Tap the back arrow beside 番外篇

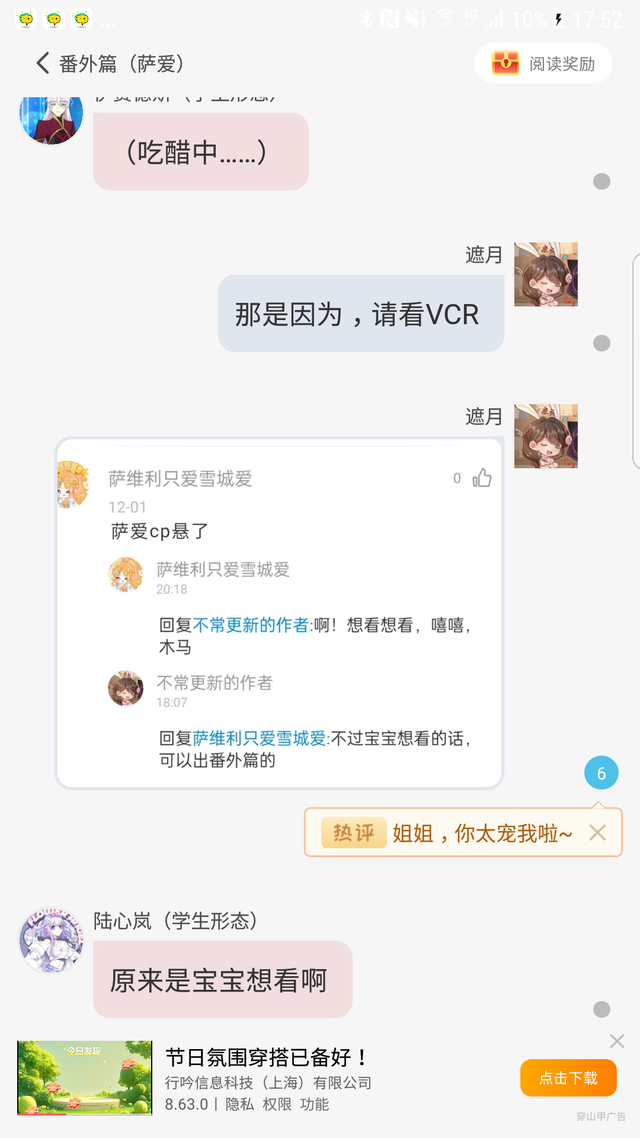(43, 63)
